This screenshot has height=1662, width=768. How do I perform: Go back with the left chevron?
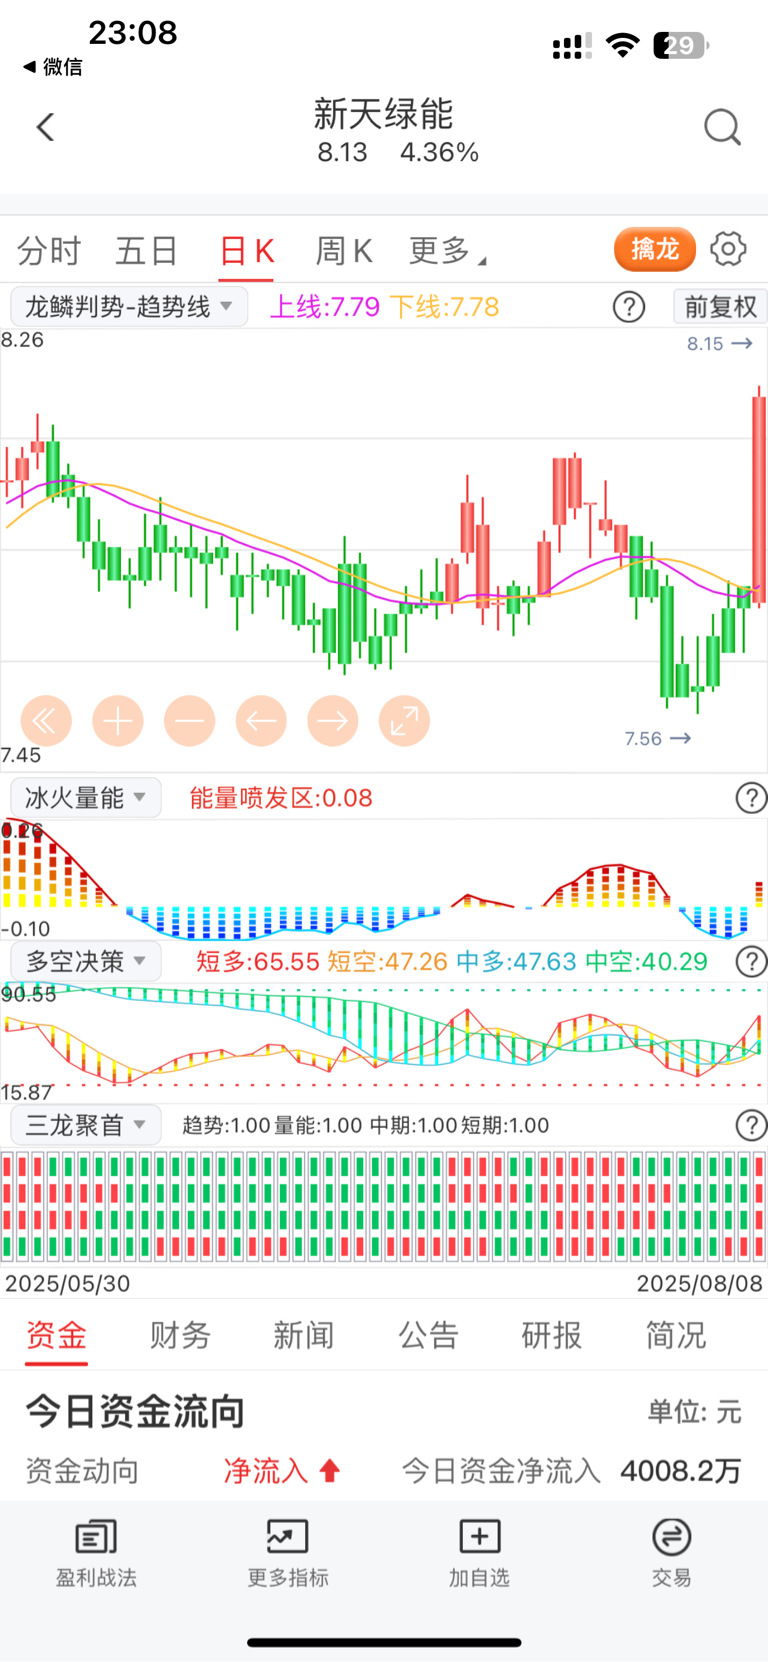[45, 127]
